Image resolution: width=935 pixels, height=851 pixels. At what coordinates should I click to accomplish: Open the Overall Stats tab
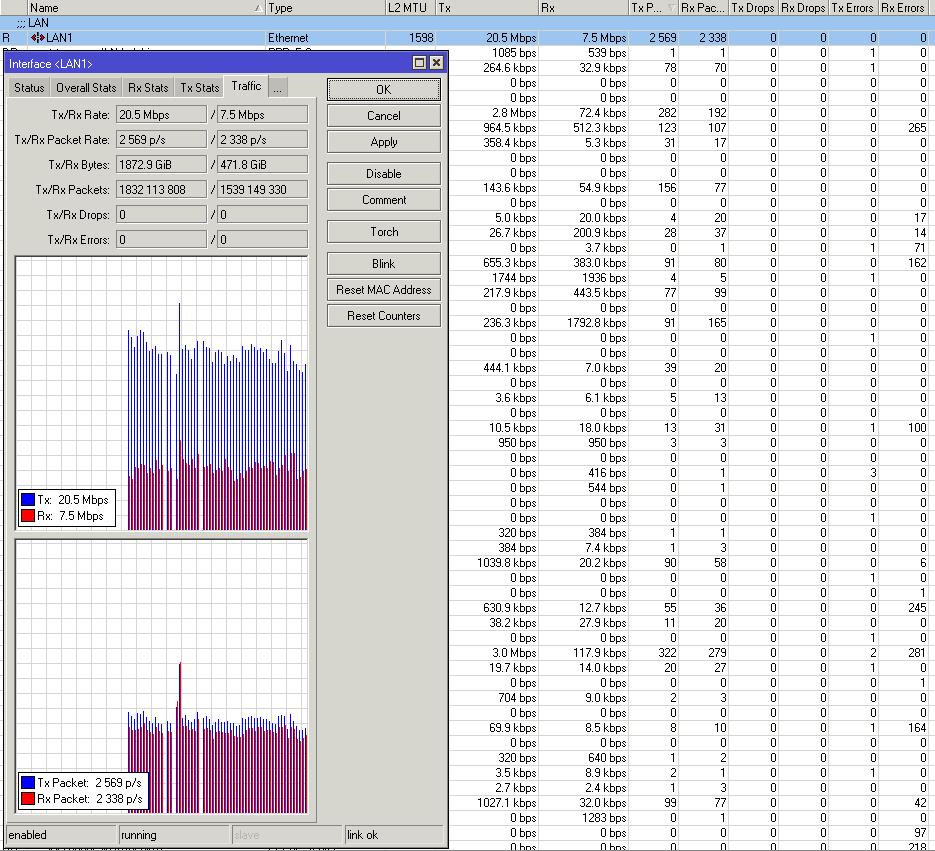click(x=86, y=88)
